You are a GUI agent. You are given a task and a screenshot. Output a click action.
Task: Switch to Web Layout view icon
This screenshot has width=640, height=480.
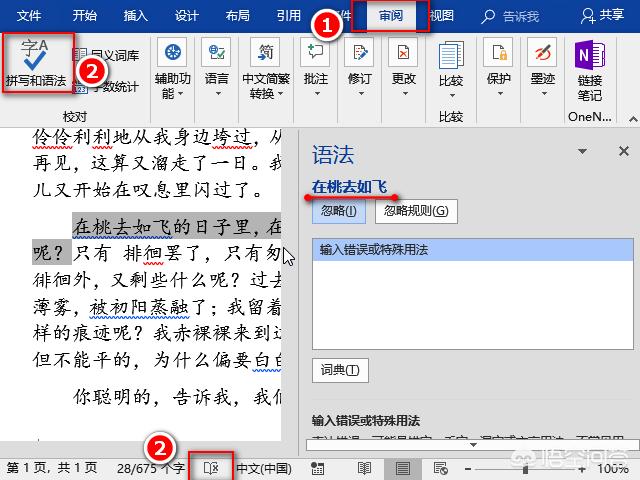coord(440,468)
